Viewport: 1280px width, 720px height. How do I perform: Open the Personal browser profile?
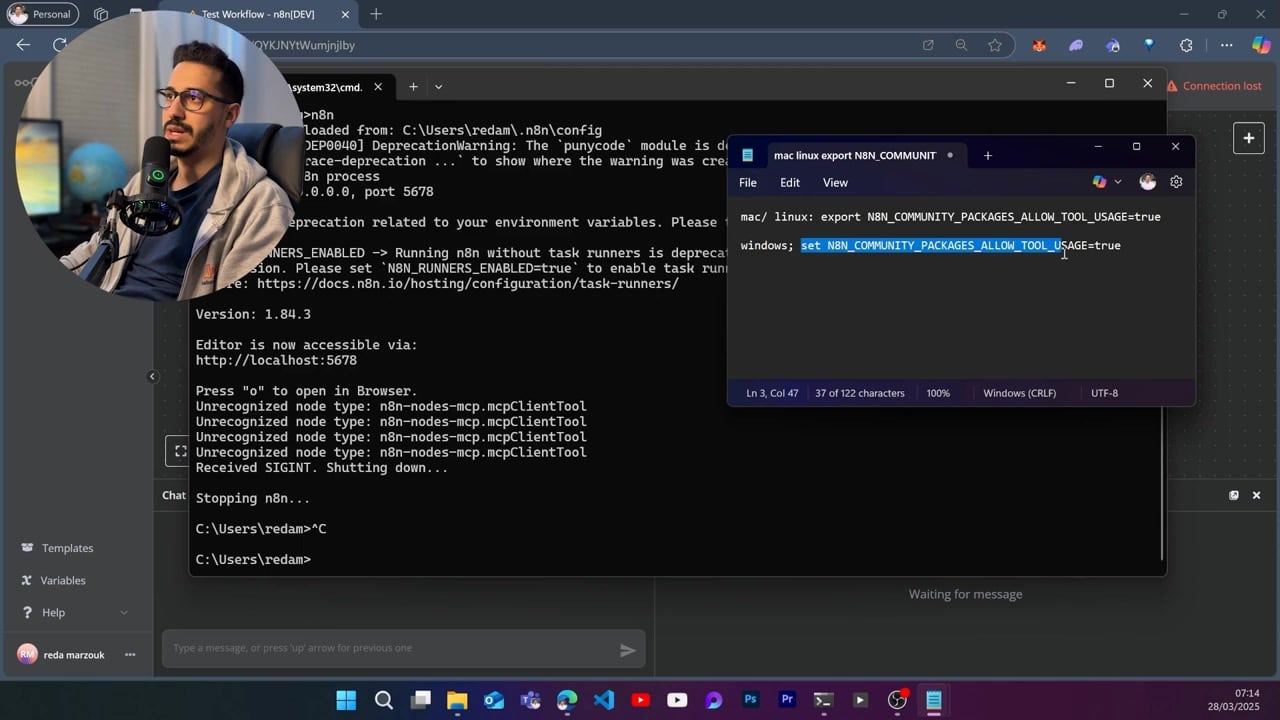(42, 14)
